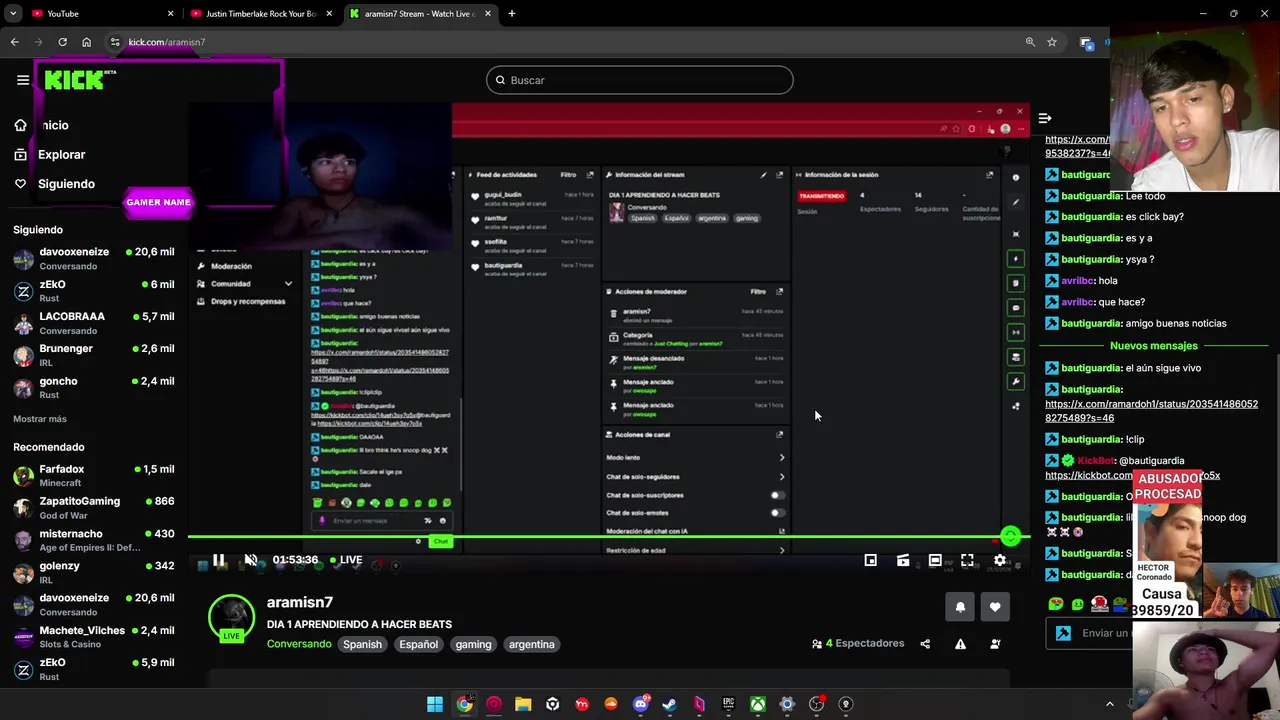Open Epic Games Launcher from taskbar
This screenshot has width=1280, height=720.
(x=729, y=704)
